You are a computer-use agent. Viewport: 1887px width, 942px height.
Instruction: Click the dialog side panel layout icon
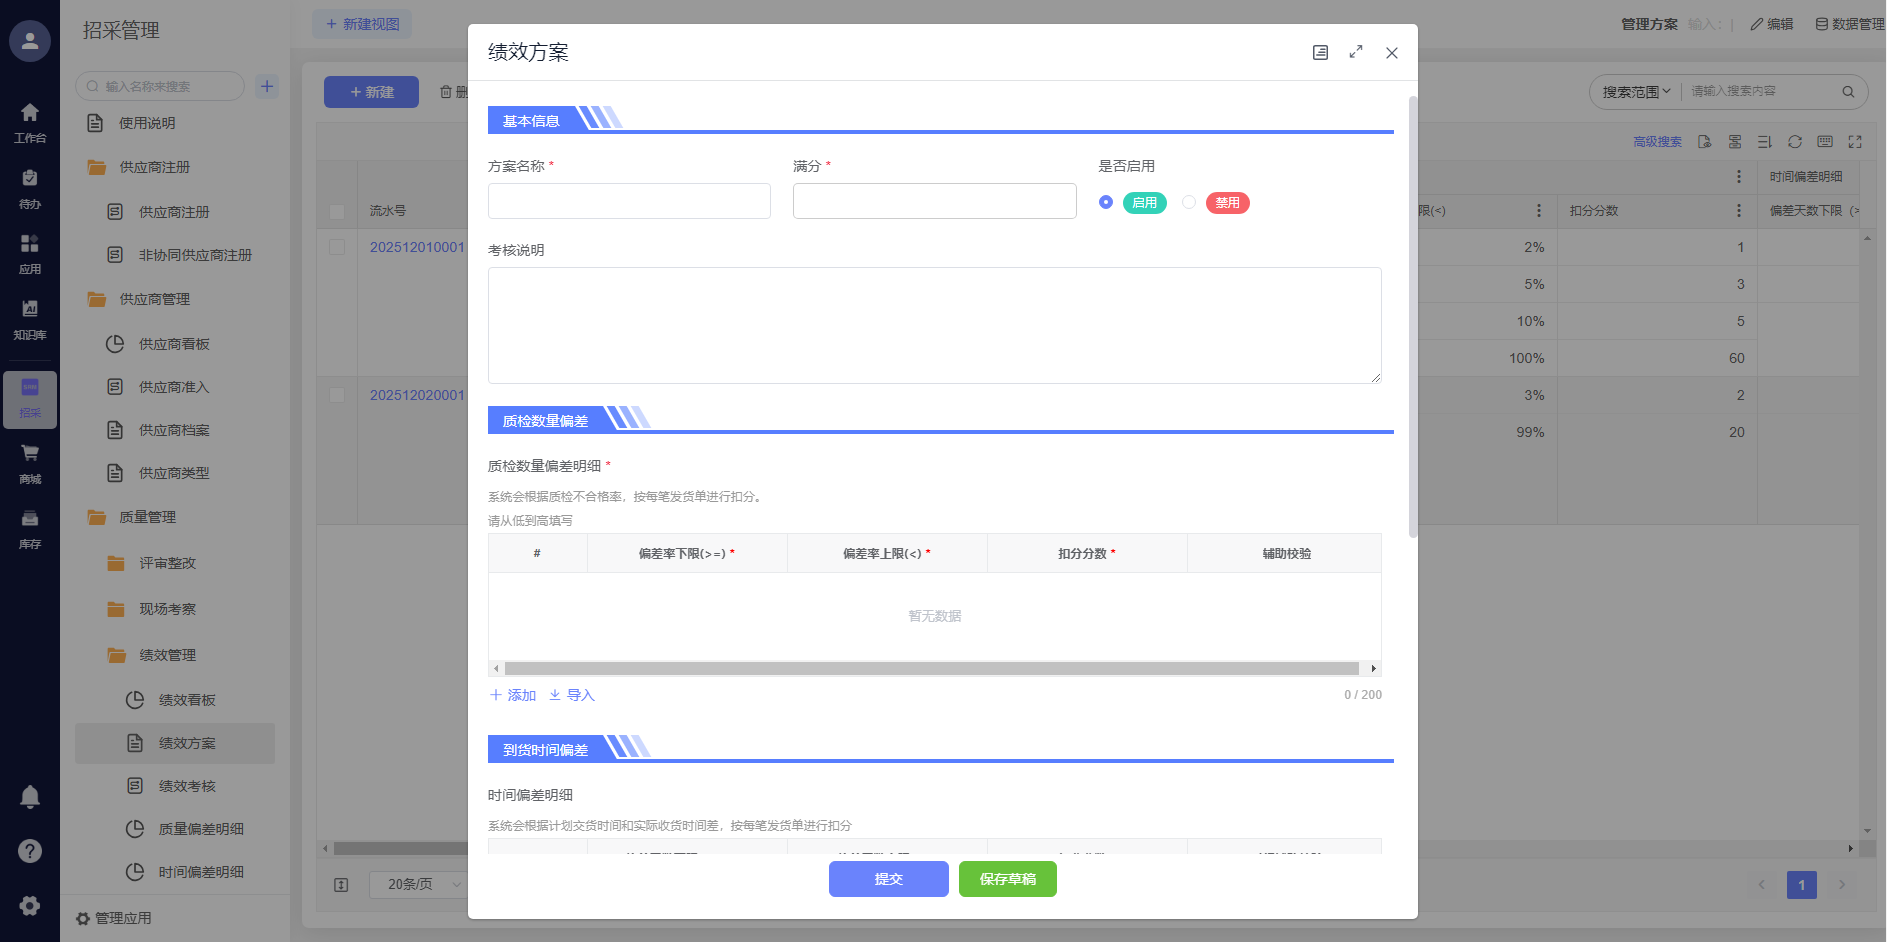(x=1320, y=52)
